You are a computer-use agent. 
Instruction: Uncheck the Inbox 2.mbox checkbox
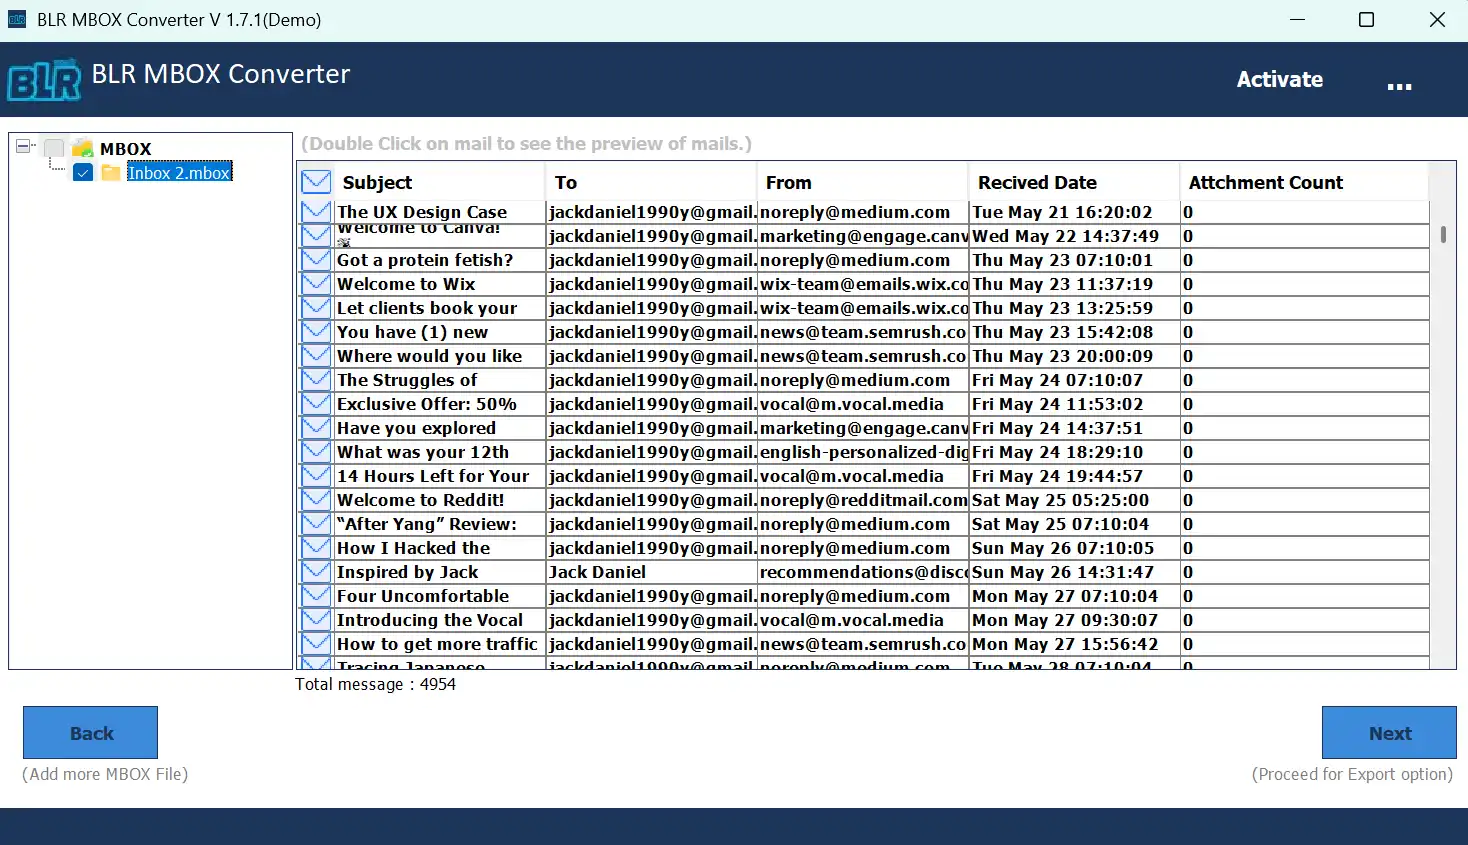83,172
